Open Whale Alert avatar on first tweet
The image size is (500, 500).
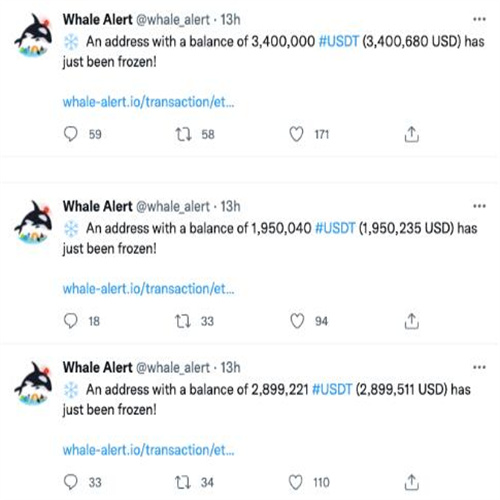pyautogui.click(x=33, y=35)
